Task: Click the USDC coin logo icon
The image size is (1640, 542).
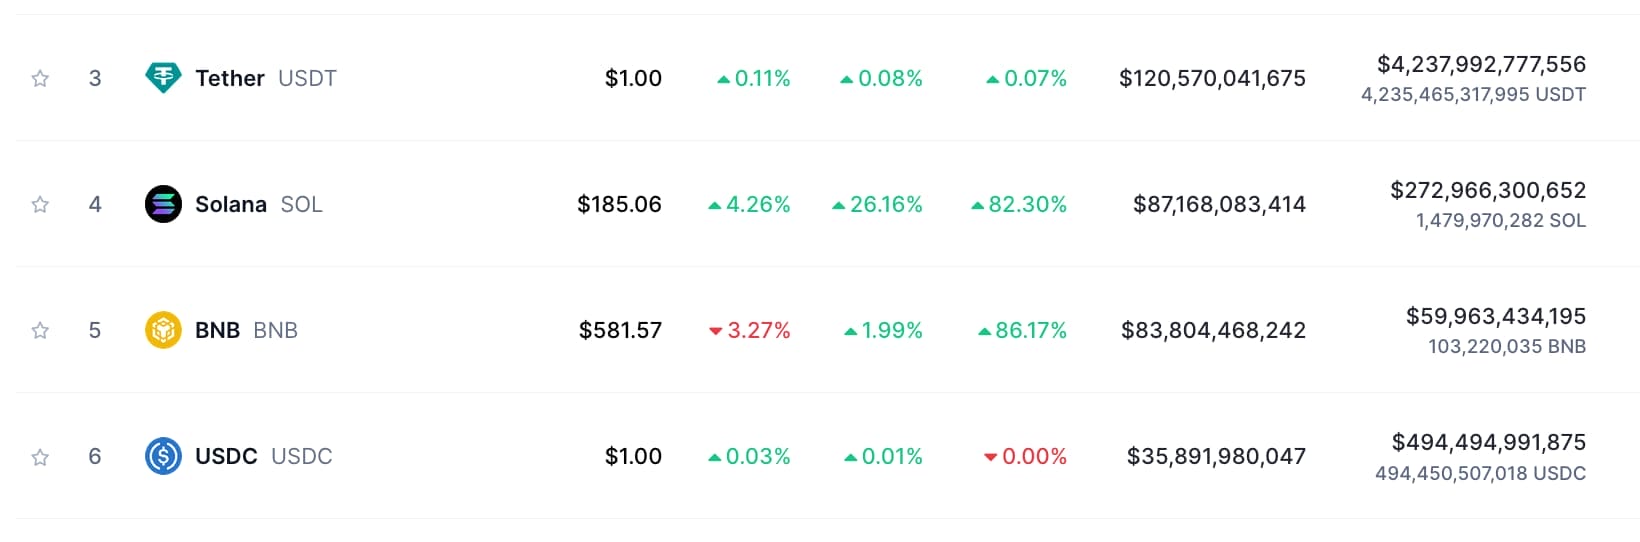Action: pyautogui.click(x=163, y=456)
